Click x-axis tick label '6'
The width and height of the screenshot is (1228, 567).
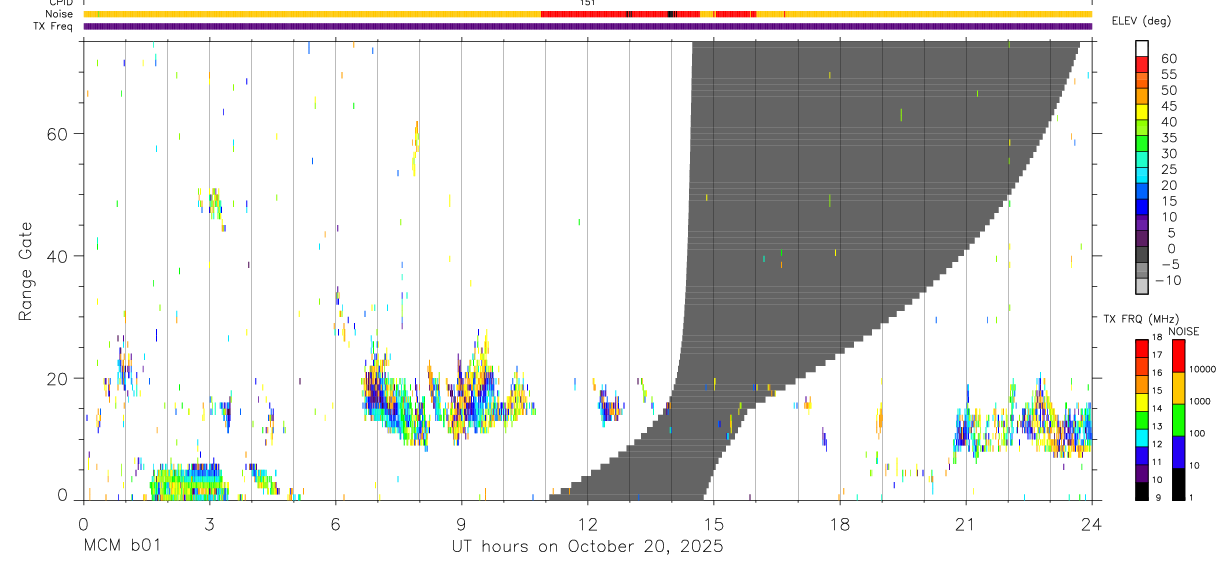tap(335, 523)
